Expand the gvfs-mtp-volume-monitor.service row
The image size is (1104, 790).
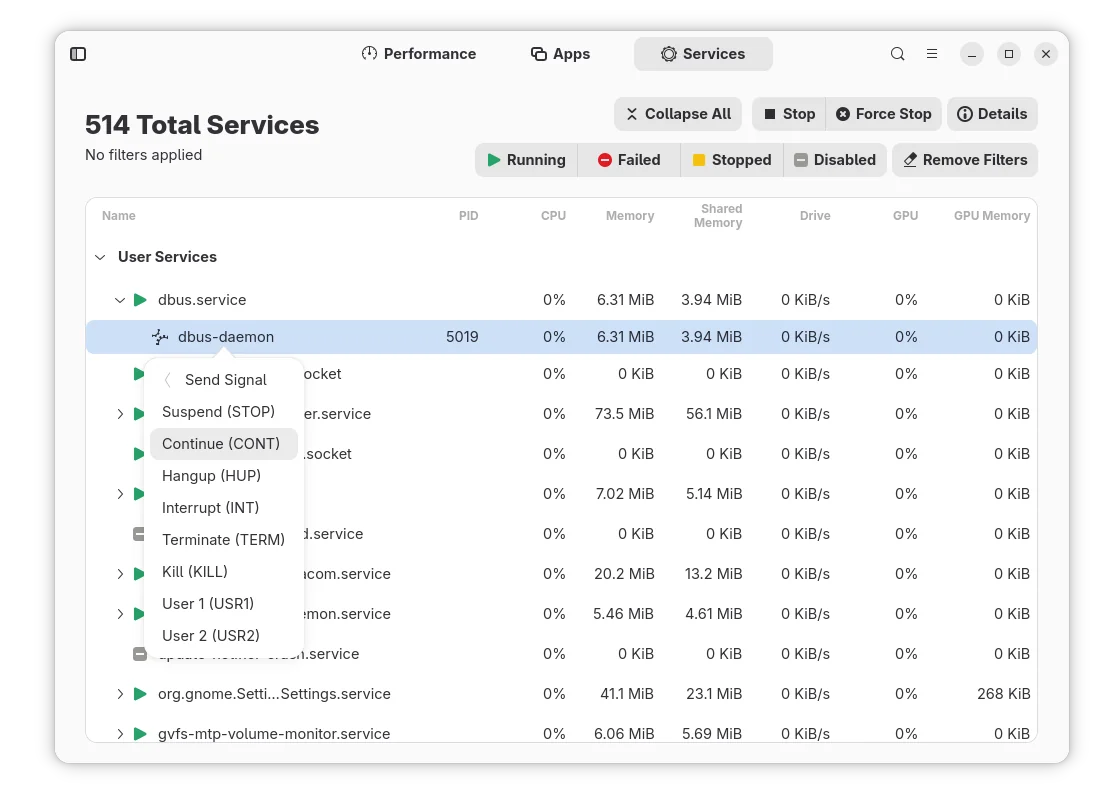(x=120, y=734)
